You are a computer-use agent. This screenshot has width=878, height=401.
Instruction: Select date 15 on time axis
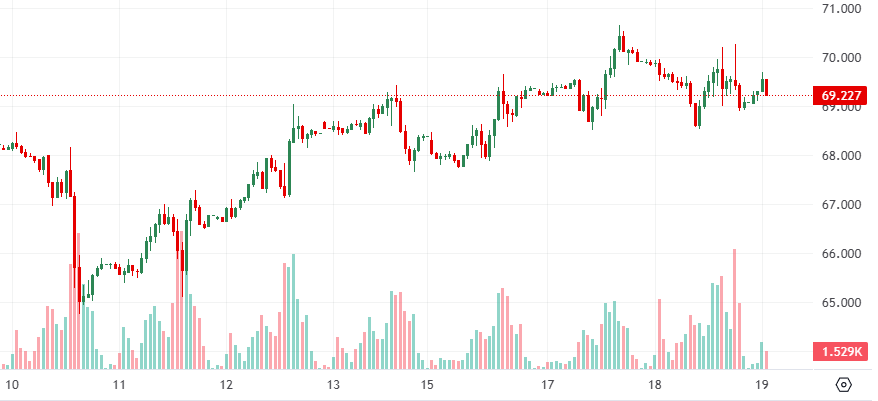[x=427, y=385]
